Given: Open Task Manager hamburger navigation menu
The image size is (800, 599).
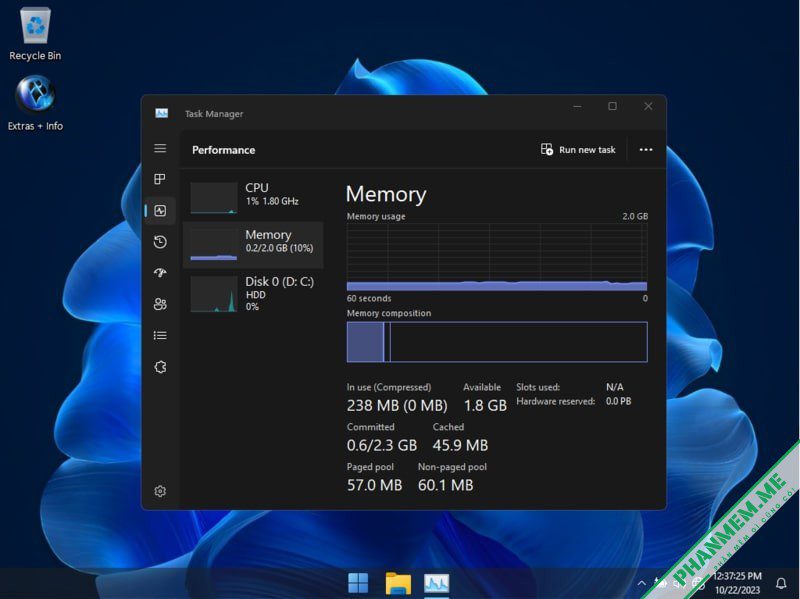Looking at the screenshot, I should click(160, 148).
